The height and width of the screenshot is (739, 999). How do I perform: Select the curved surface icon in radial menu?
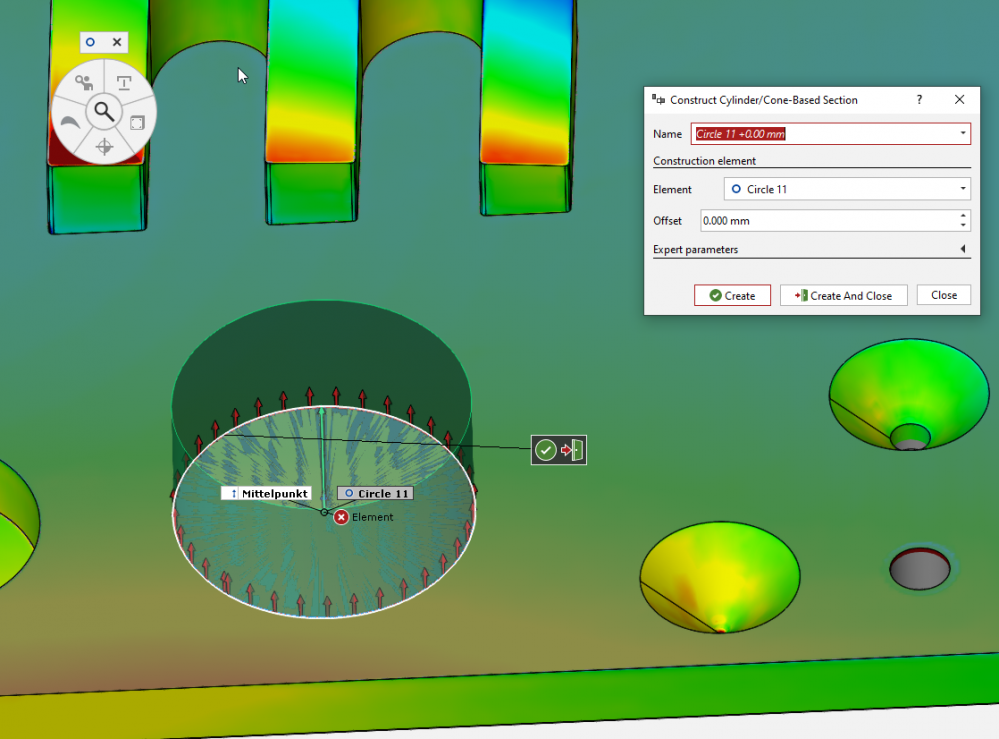coord(70,122)
